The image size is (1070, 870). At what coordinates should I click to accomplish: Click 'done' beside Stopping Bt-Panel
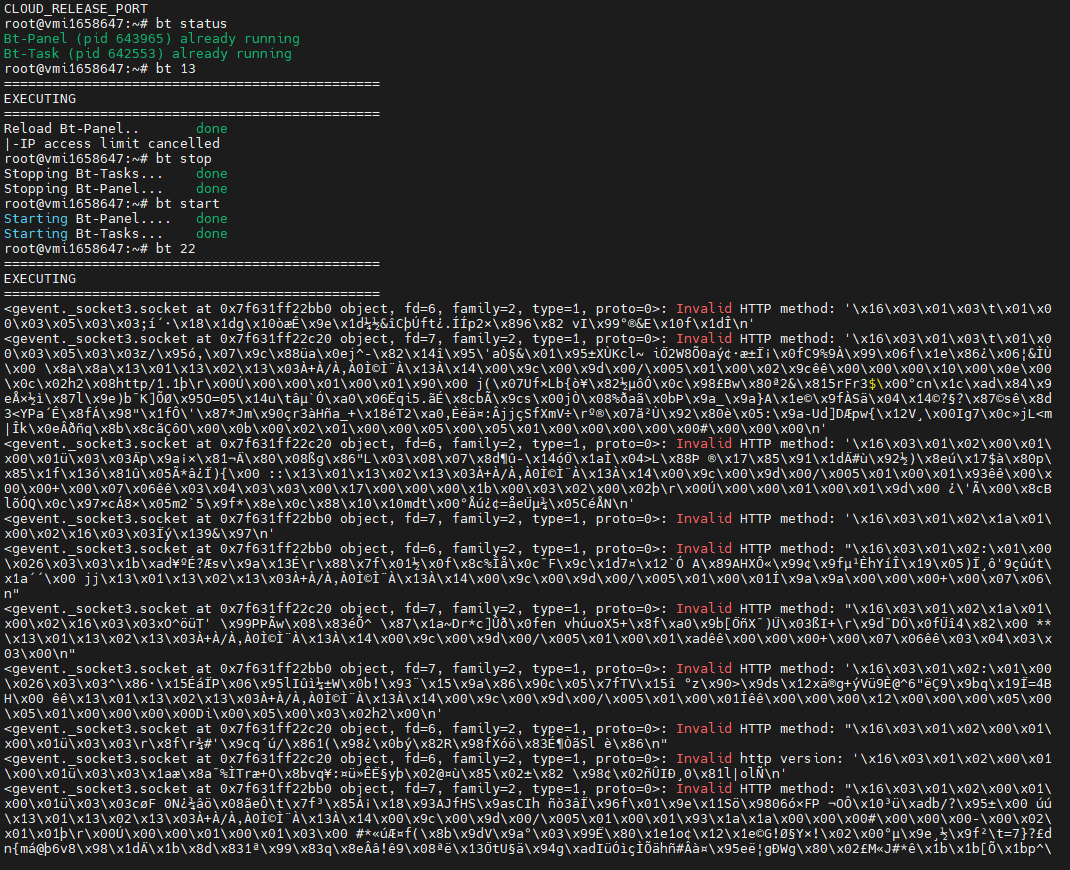coord(212,189)
